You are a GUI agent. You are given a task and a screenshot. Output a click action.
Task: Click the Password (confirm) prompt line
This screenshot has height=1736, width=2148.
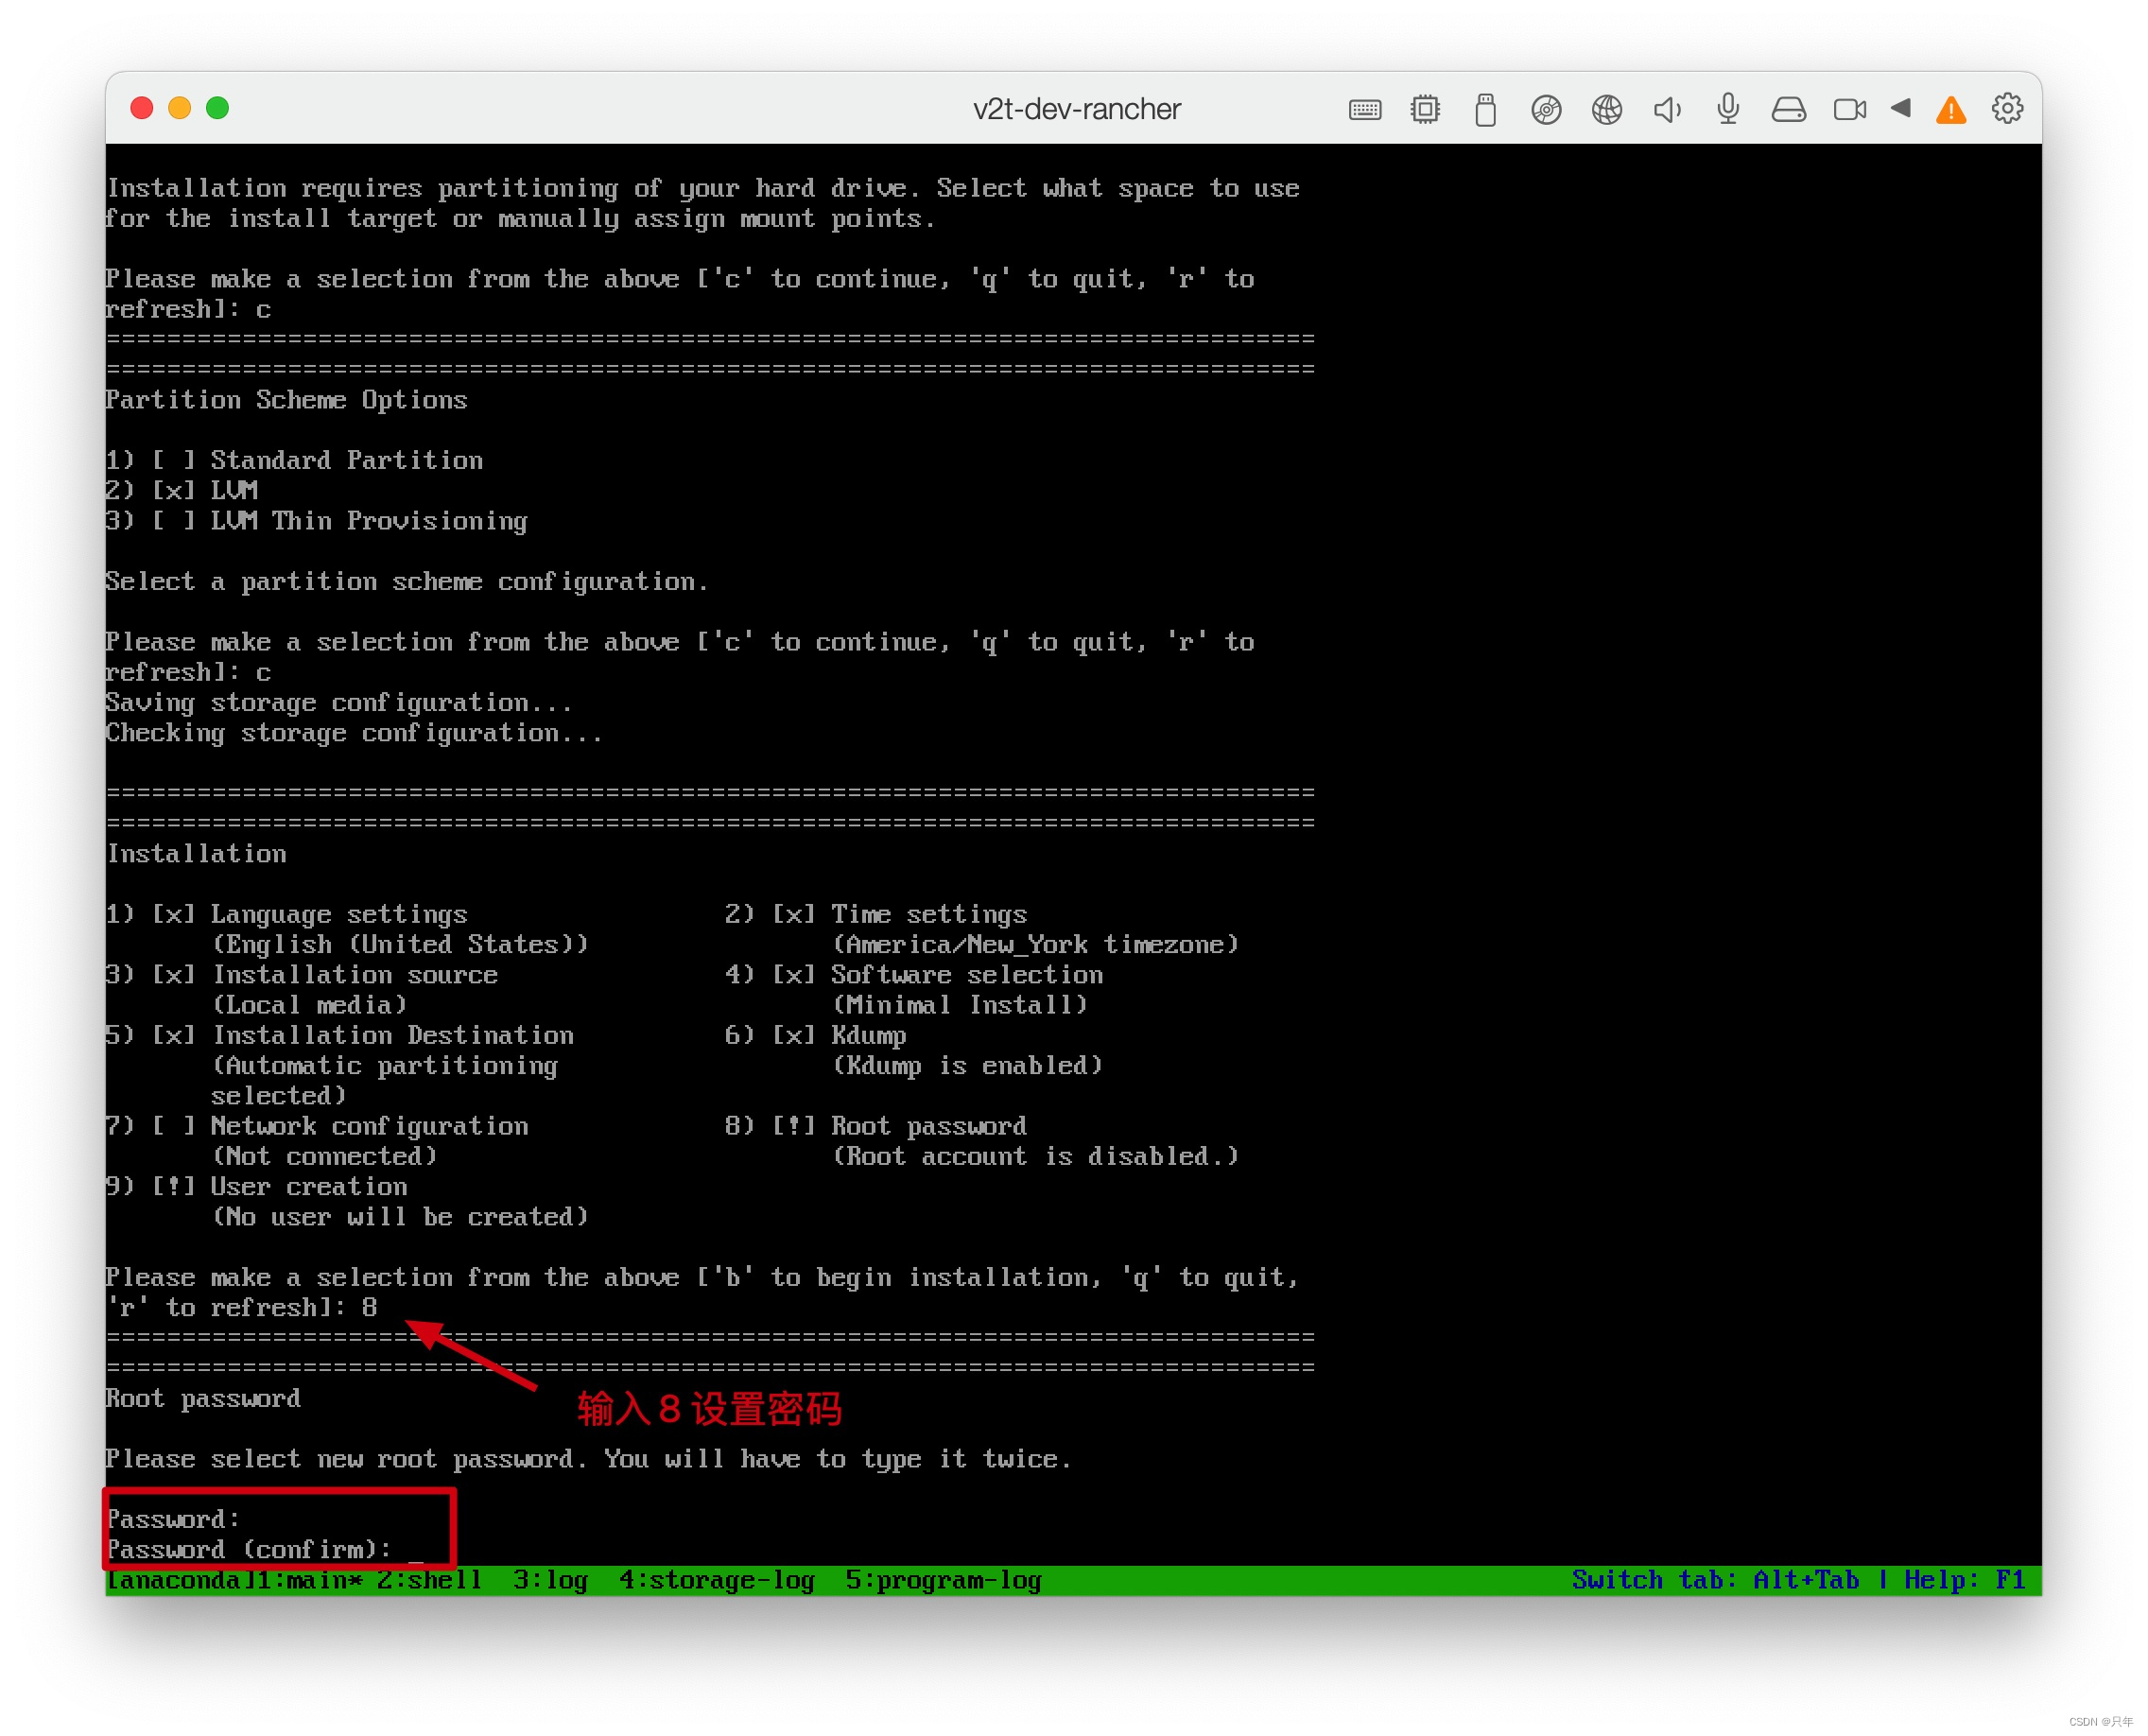[x=250, y=1549]
